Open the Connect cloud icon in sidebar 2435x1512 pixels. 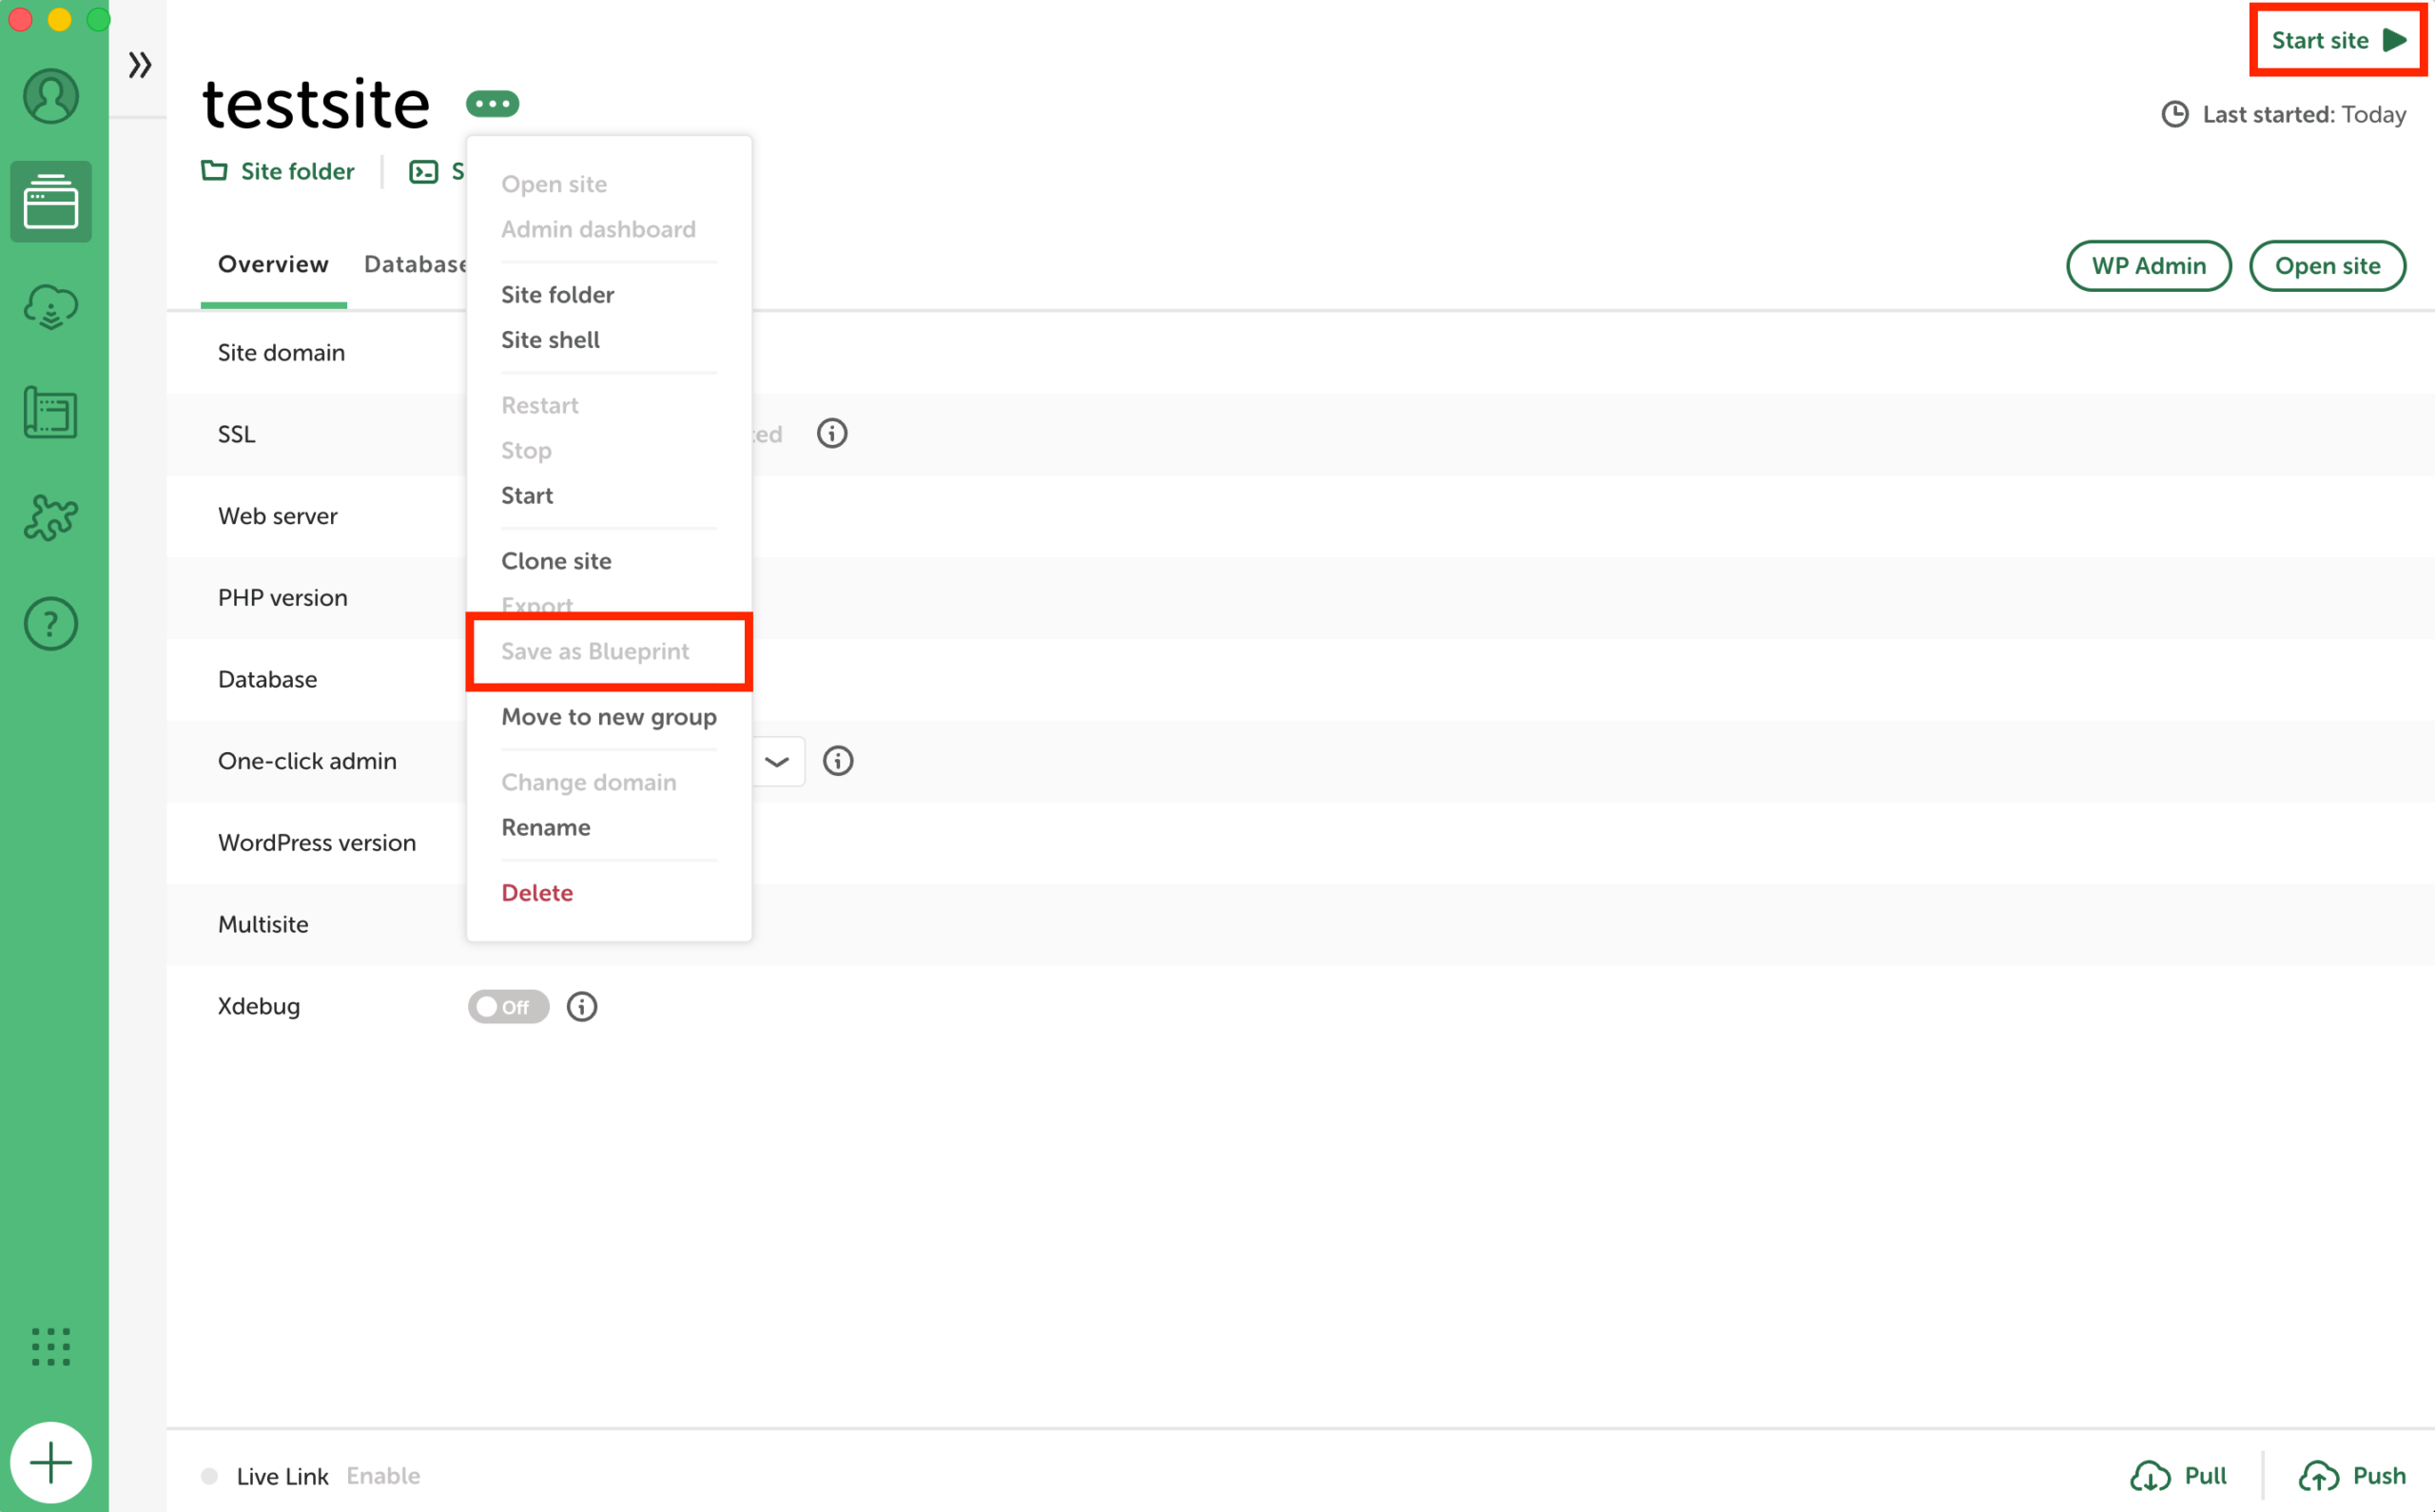51,307
